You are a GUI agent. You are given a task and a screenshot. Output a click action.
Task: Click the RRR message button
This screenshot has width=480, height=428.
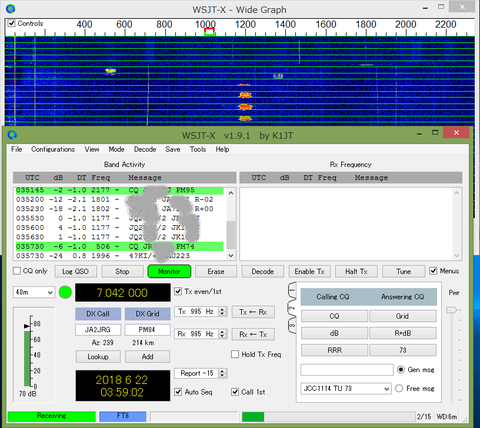coord(334,350)
